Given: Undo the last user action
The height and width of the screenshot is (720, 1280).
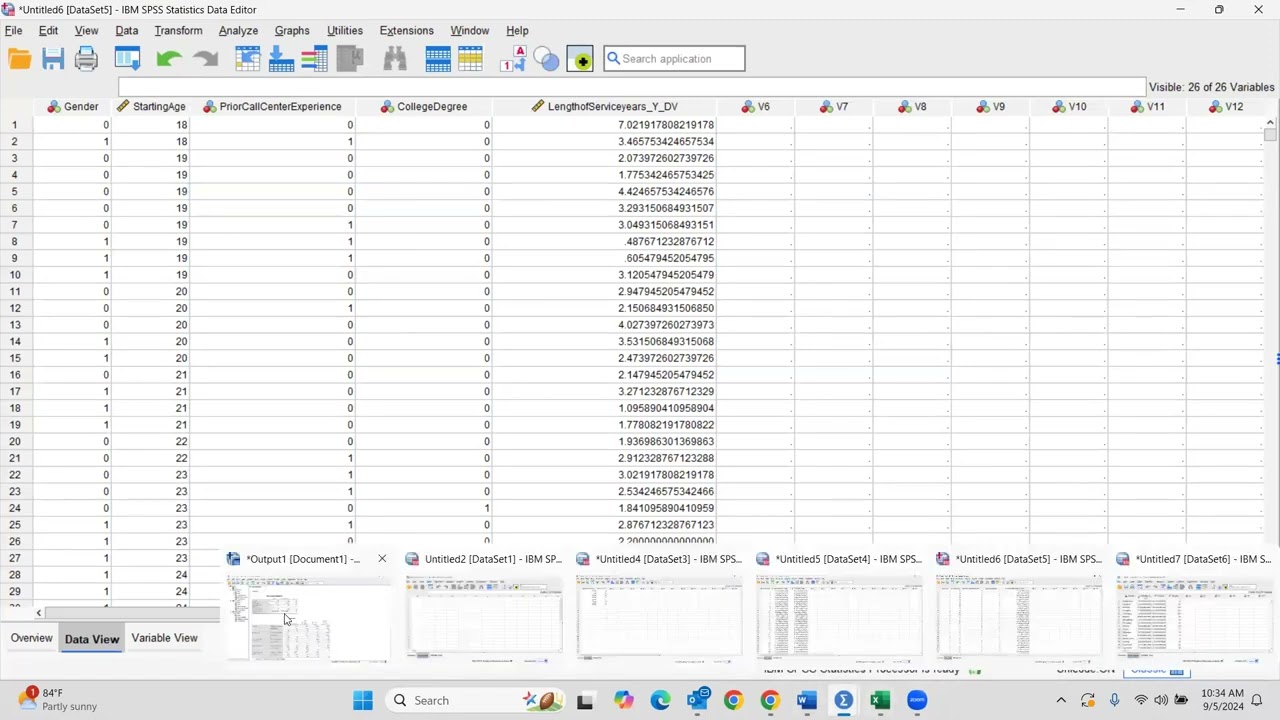Looking at the screenshot, I should (x=169, y=59).
